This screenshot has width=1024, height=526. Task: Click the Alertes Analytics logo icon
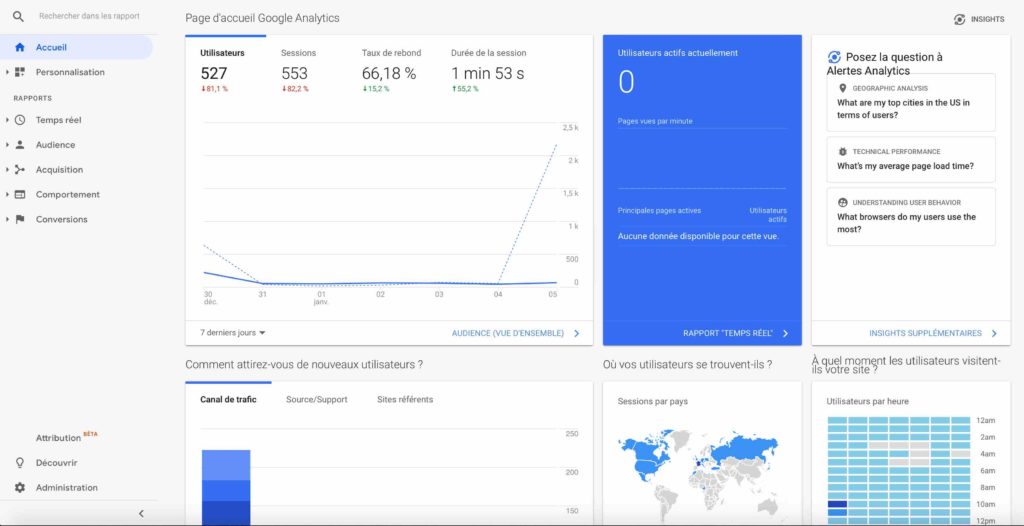pos(834,58)
